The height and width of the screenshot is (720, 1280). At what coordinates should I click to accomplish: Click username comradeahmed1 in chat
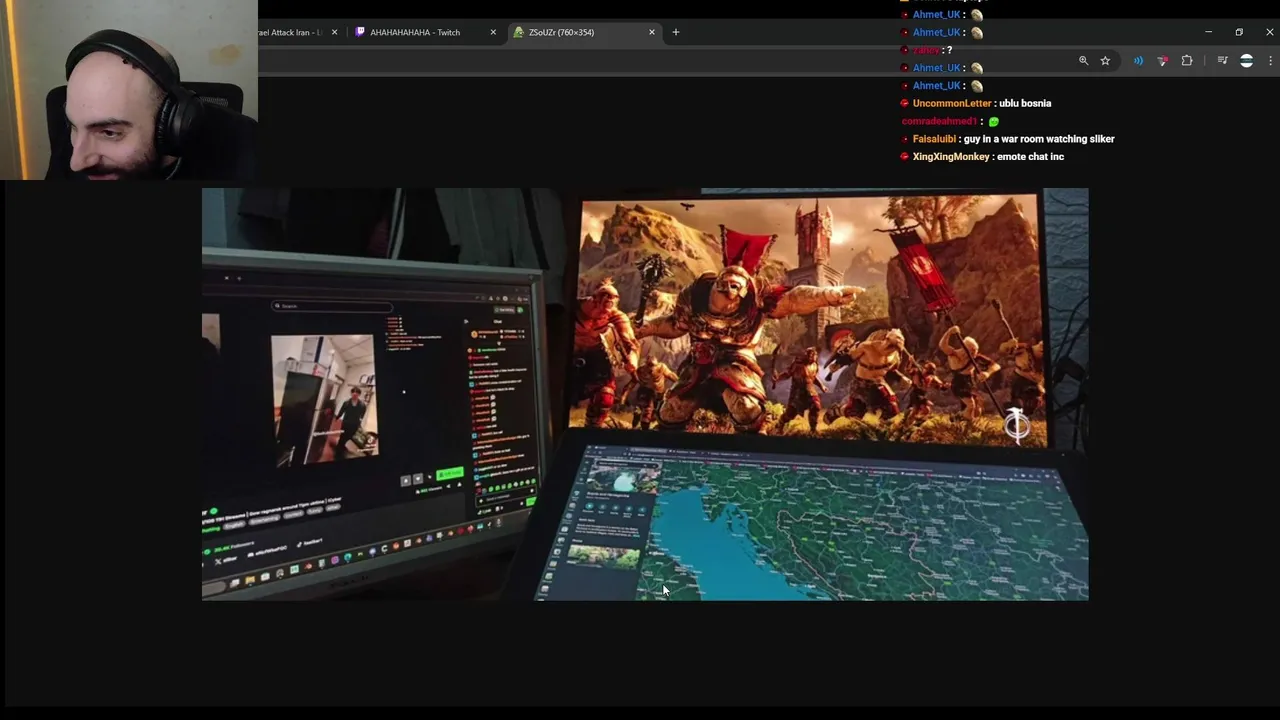tap(939, 121)
